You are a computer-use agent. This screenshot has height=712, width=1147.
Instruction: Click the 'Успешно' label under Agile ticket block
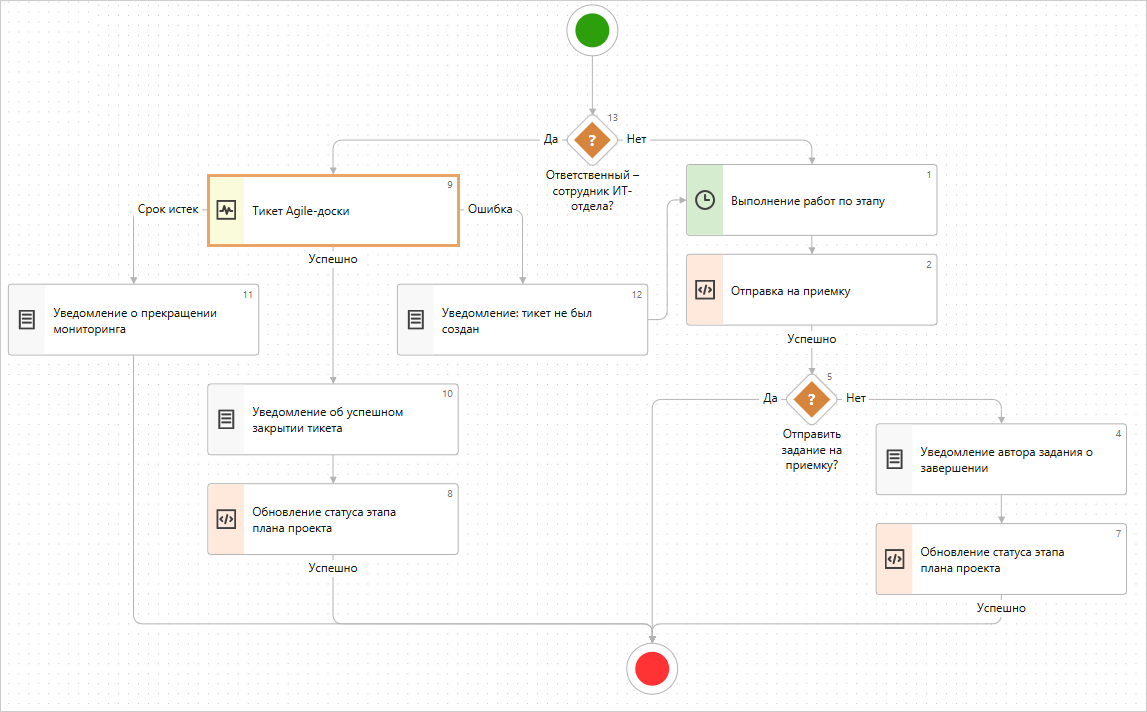[332, 259]
